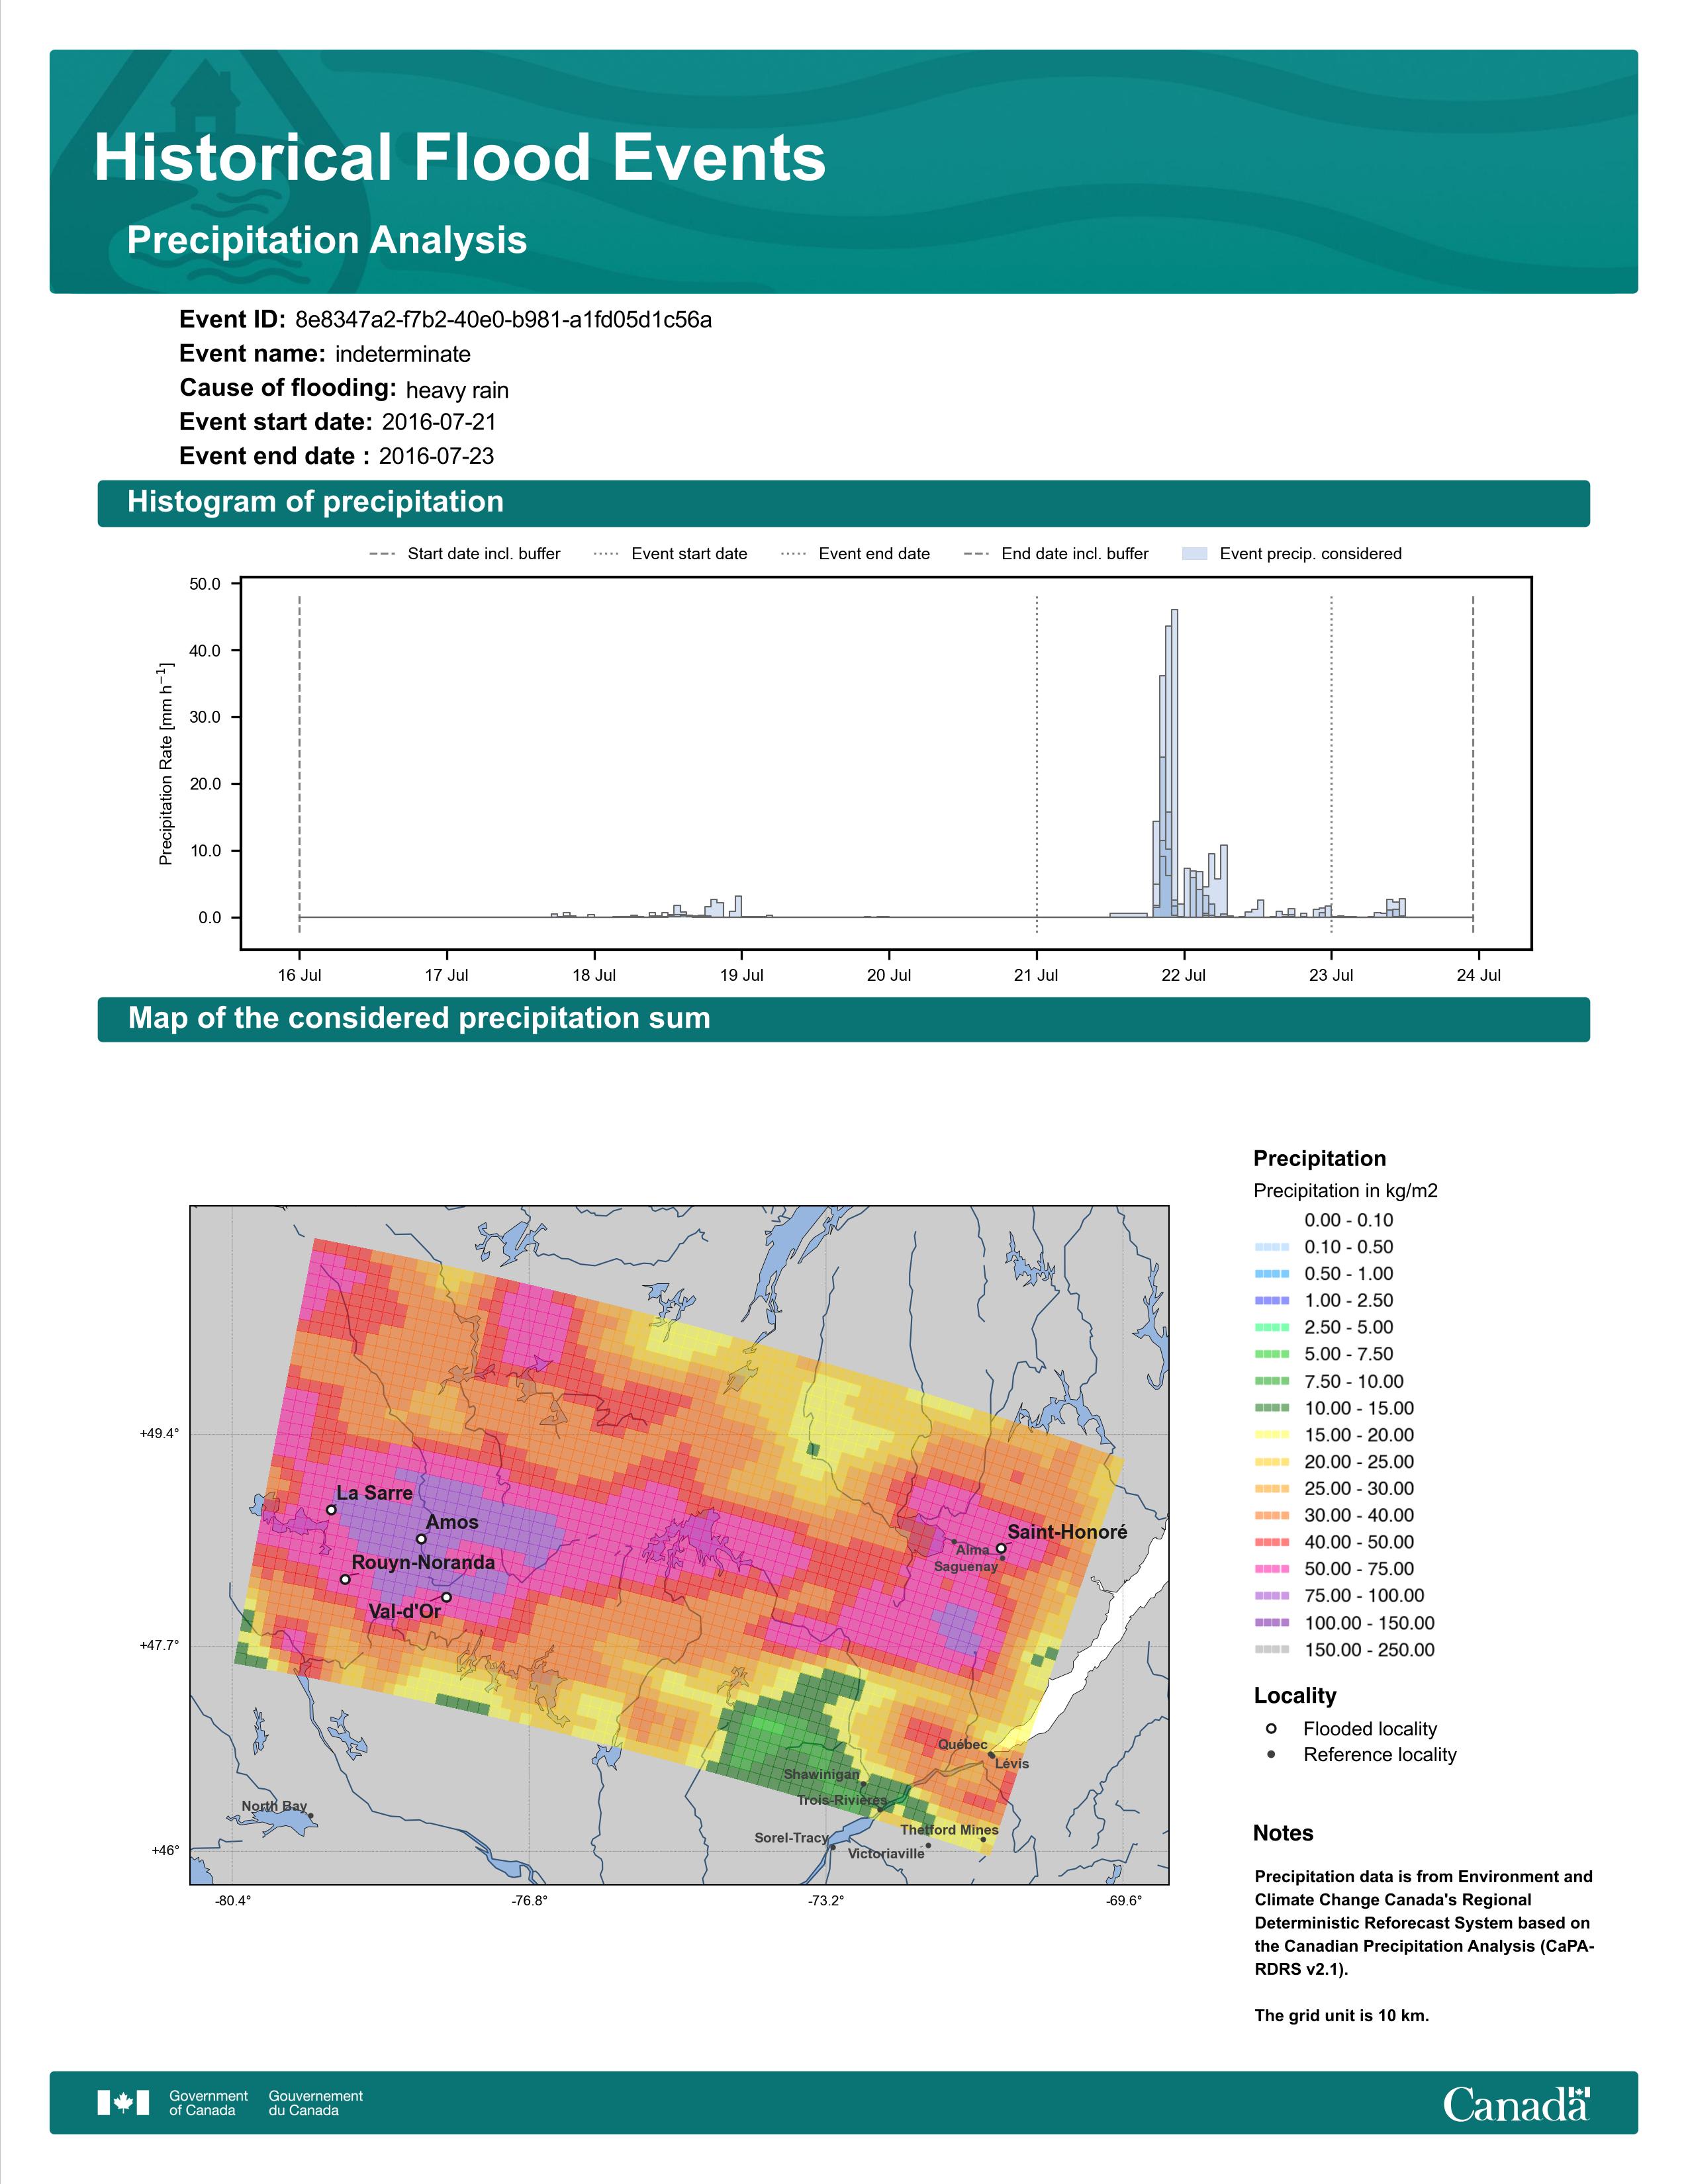
Task: Click the Canada wordmark logo
Action: (x=1516, y=2103)
